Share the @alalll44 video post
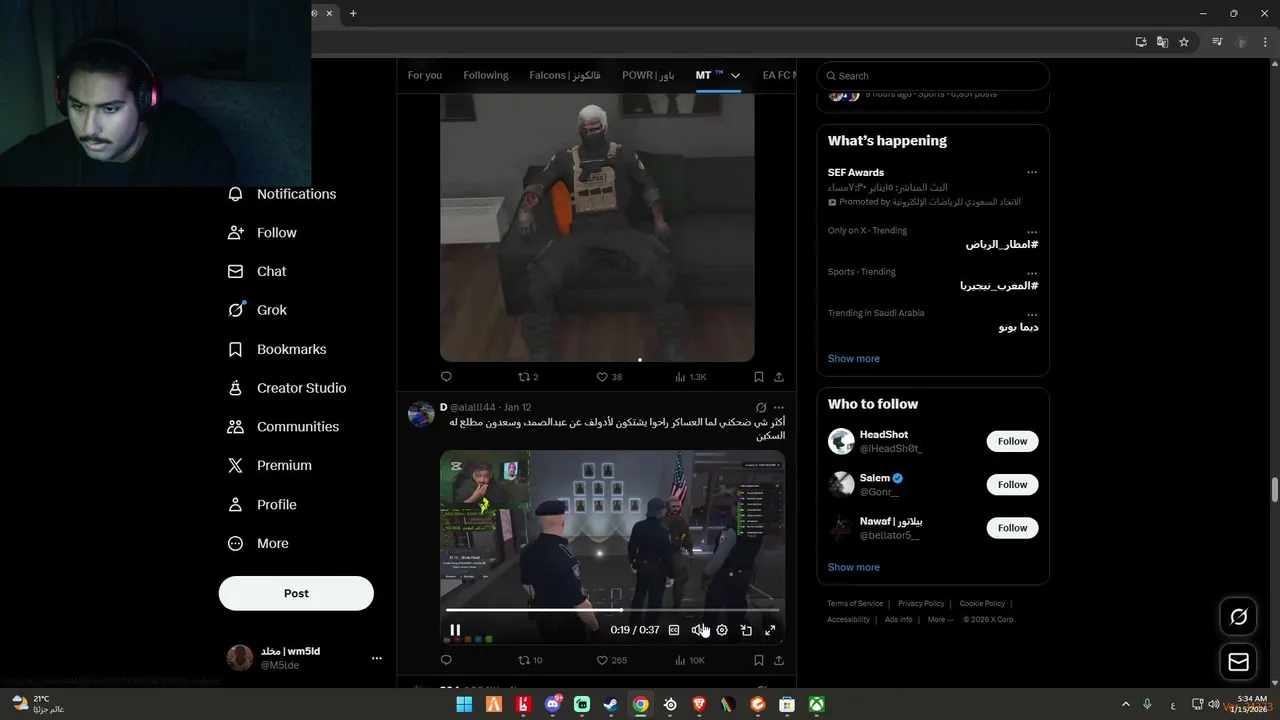Image resolution: width=1280 pixels, height=720 pixels. click(779, 660)
